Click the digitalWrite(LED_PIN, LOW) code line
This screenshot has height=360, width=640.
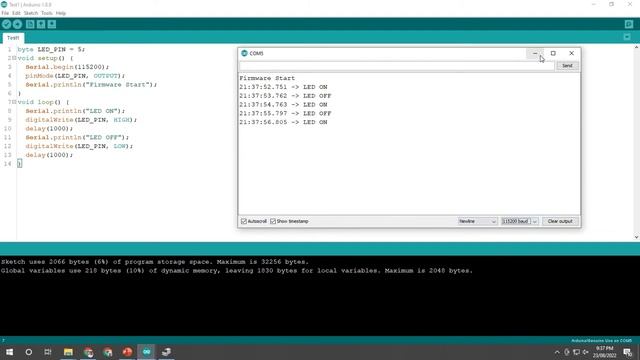coord(79,146)
